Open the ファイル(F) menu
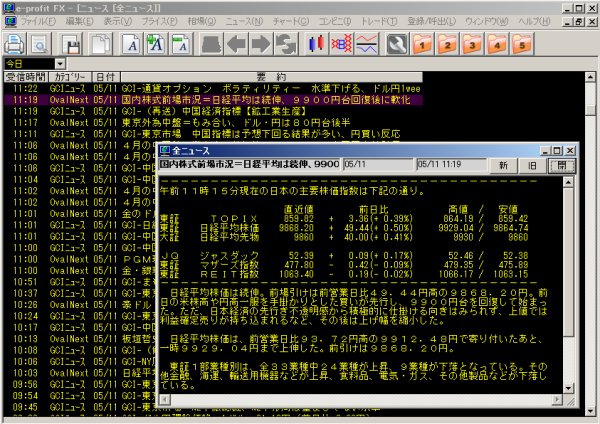 click(38, 21)
